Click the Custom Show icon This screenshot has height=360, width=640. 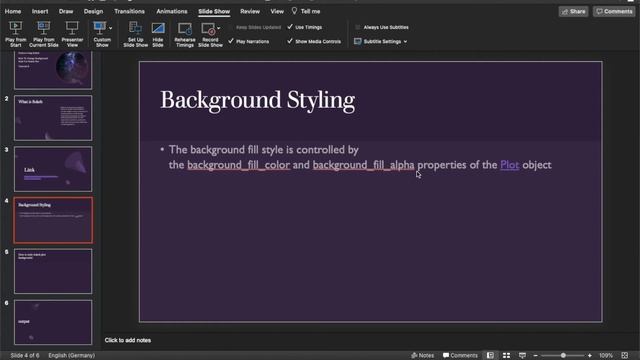[x=100, y=29]
